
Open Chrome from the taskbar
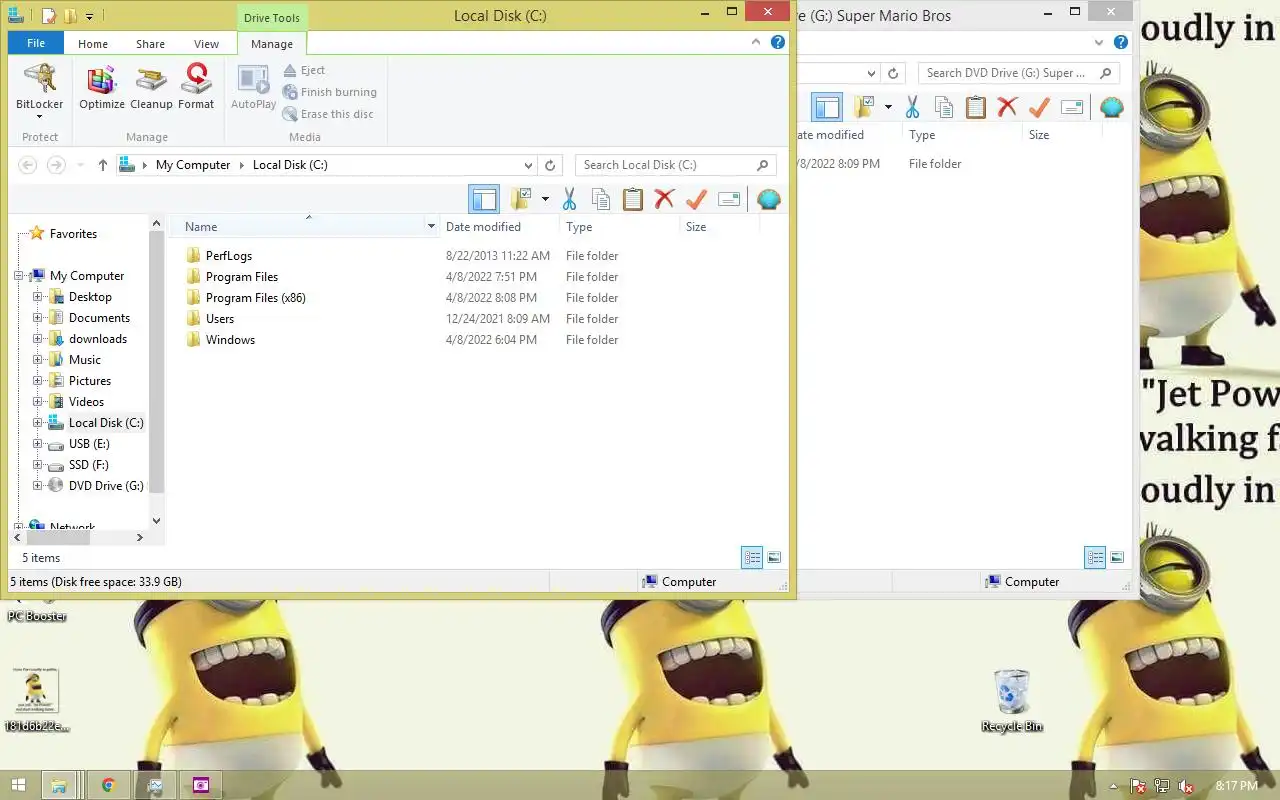click(x=108, y=785)
